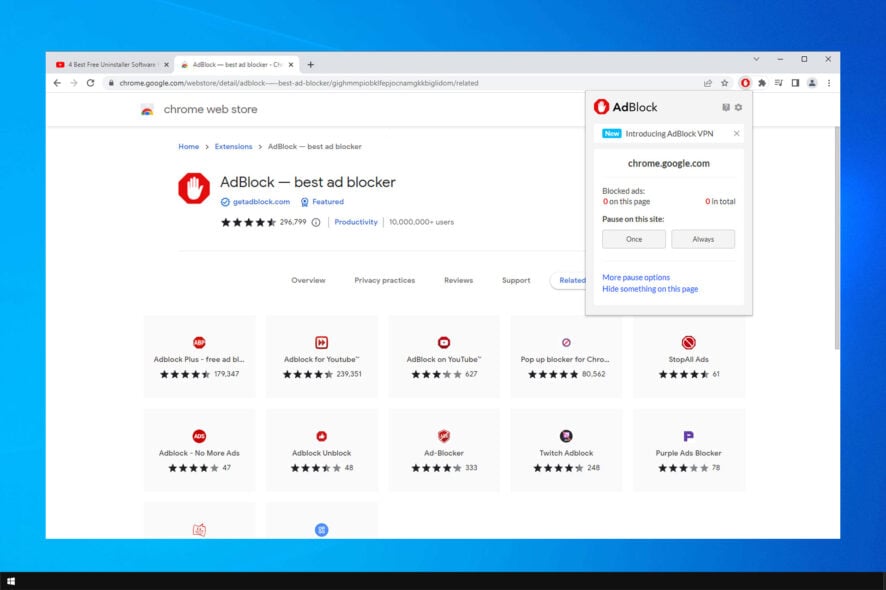The width and height of the screenshot is (886, 590).
Task: Open the Overview tab
Action: point(308,280)
